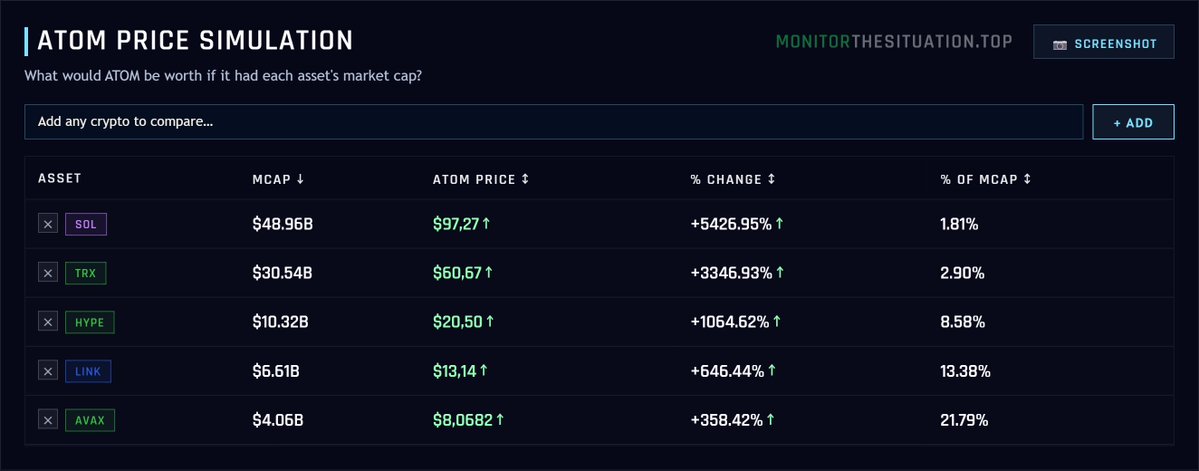1199x471 pixels.
Task: Click the $48.96B market cap value
Action: point(282,225)
